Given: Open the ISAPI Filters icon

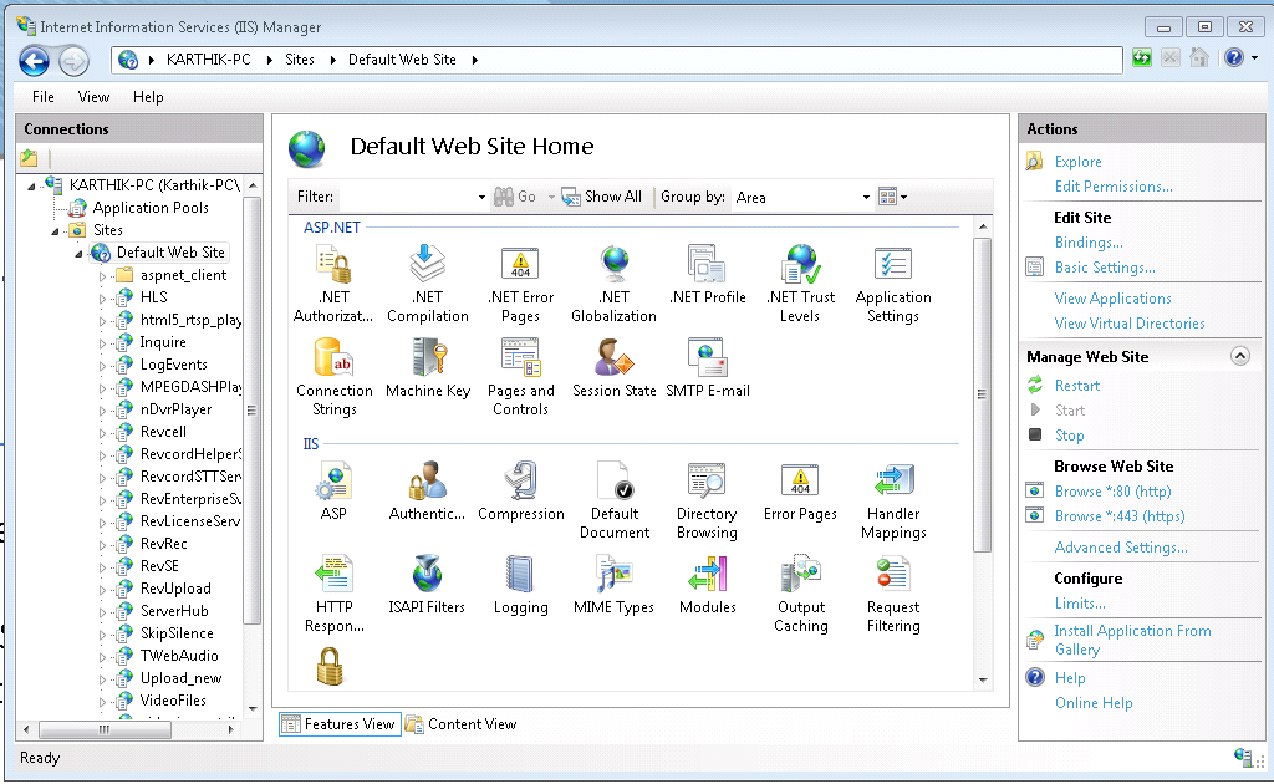Looking at the screenshot, I should point(428,575).
